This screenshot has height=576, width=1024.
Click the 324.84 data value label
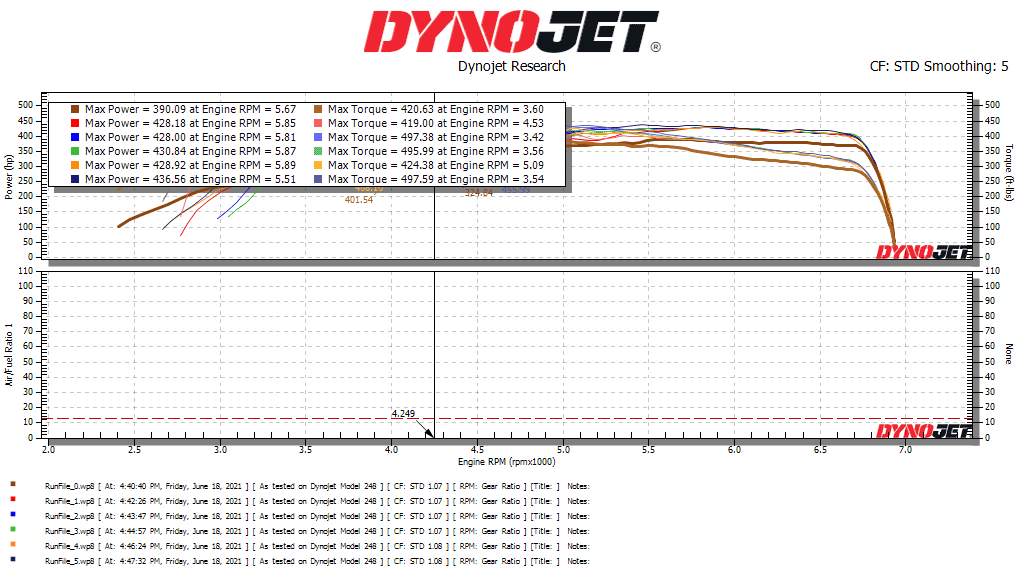coord(479,193)
